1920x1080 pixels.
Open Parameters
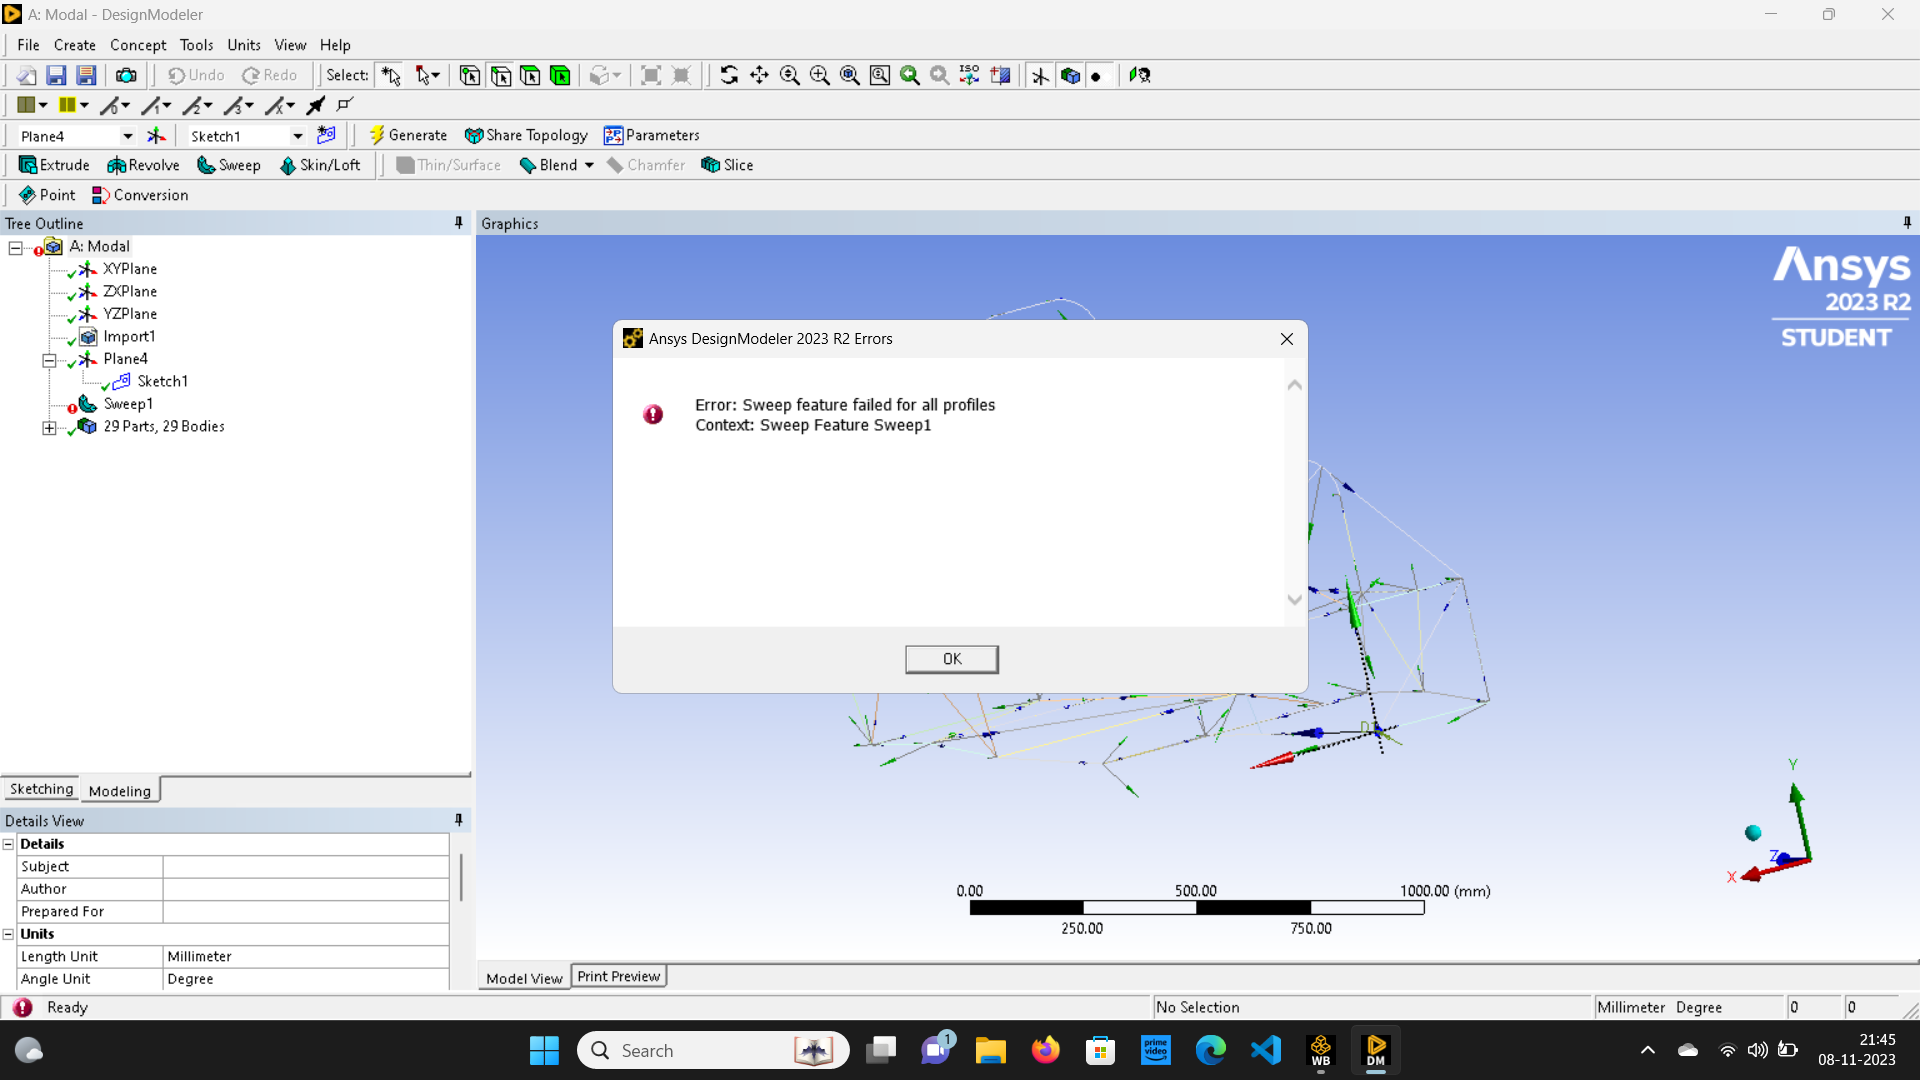pos(652,135)
